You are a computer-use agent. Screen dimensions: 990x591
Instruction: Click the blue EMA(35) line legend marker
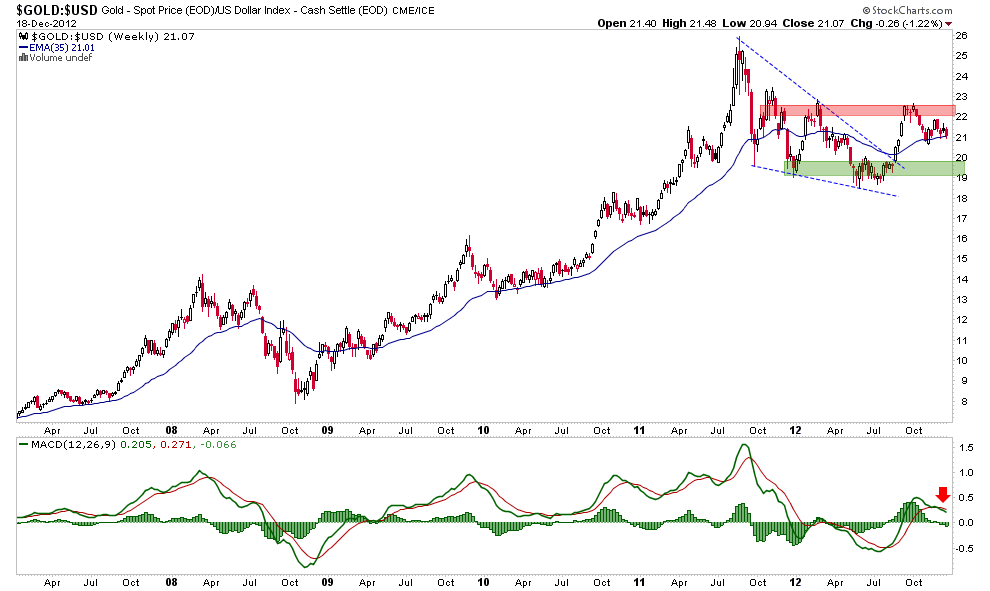[22, 47]
